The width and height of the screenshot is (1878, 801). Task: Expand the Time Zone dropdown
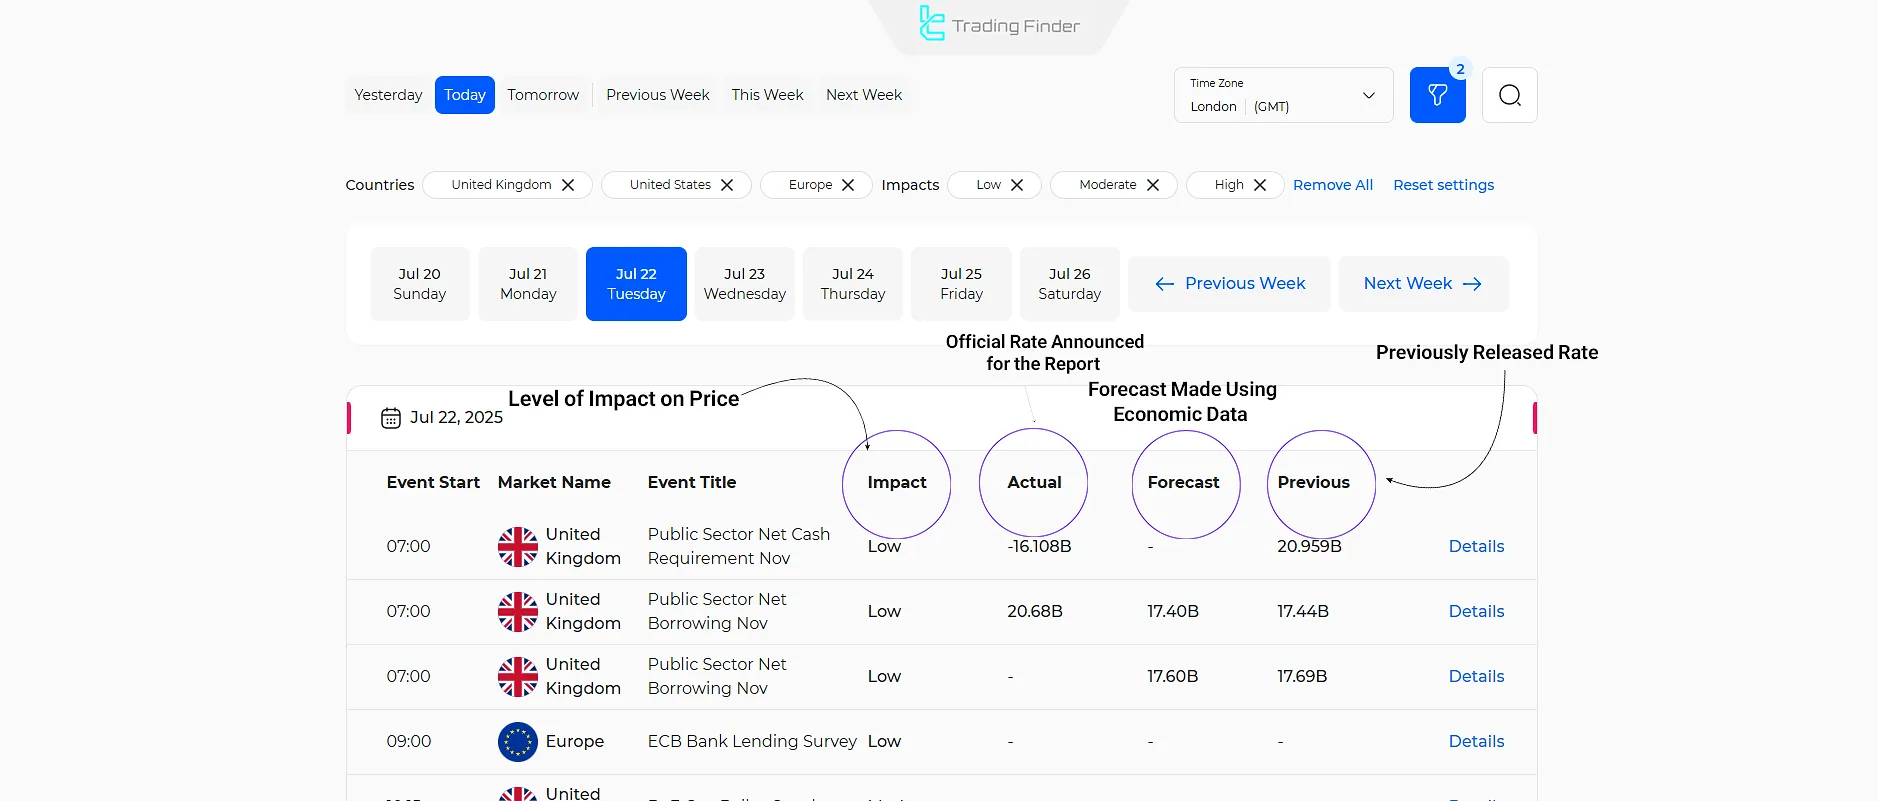1284,95
